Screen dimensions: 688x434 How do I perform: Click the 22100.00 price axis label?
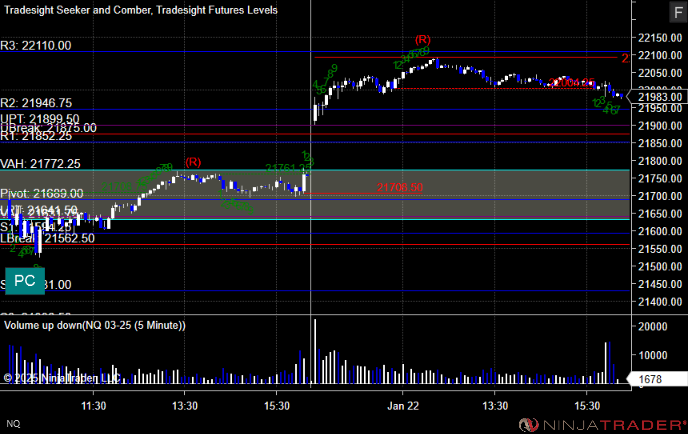tap(660, 55)
